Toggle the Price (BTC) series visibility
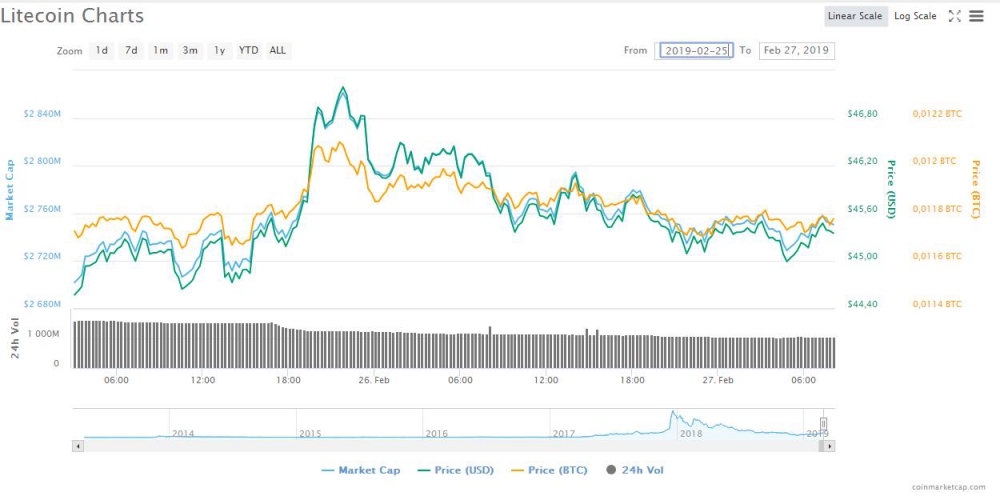The height and width of the screenshot is (496, 1000). (x=553, y=470)
